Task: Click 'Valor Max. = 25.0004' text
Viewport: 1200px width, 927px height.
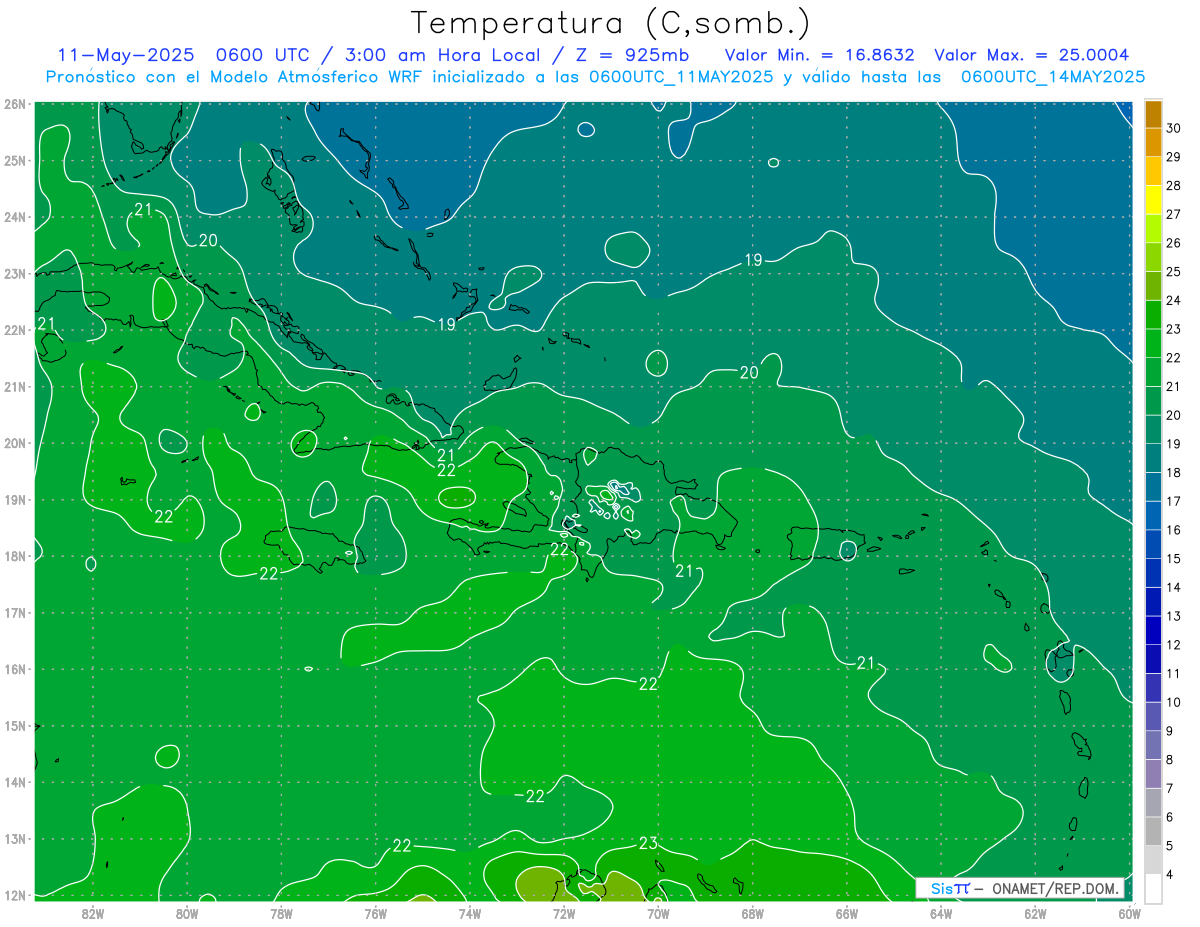Action: pos(1031,55)
